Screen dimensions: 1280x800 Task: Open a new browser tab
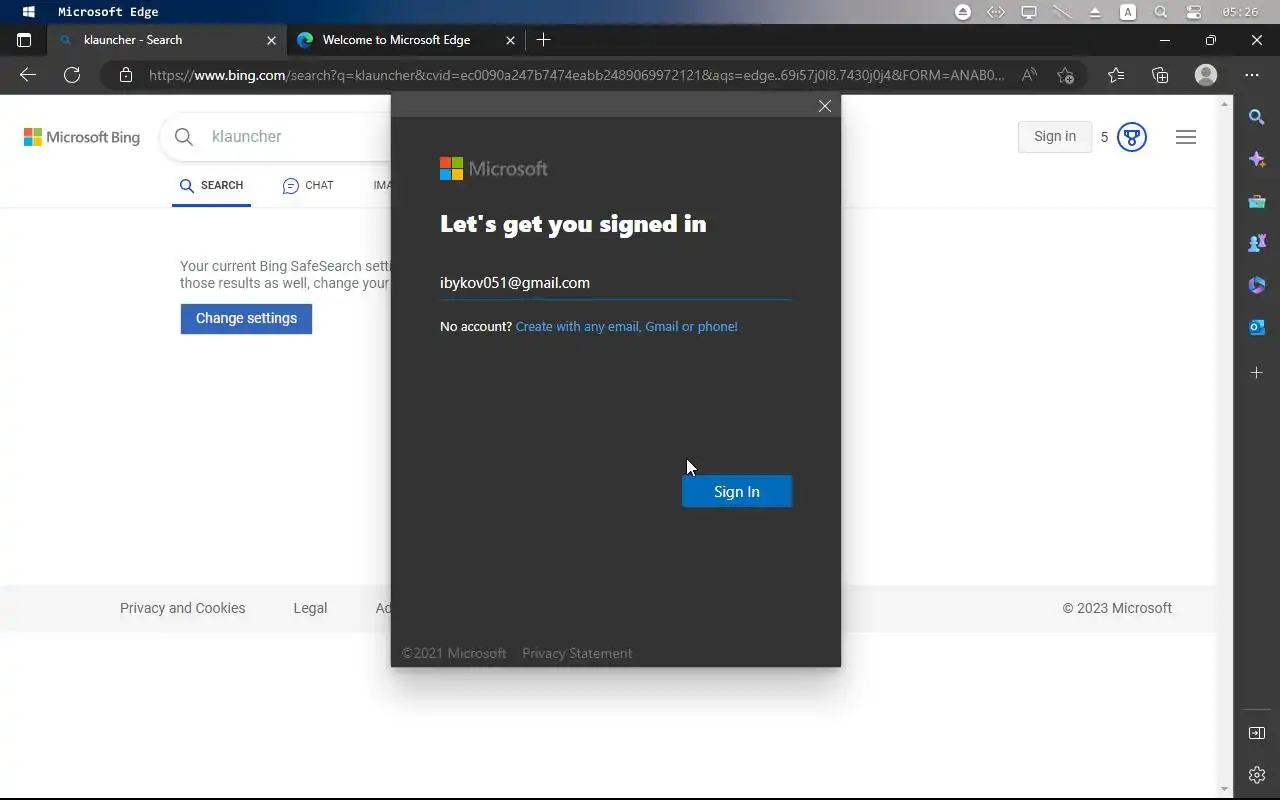pyautogui.click(x=543, y=40)
